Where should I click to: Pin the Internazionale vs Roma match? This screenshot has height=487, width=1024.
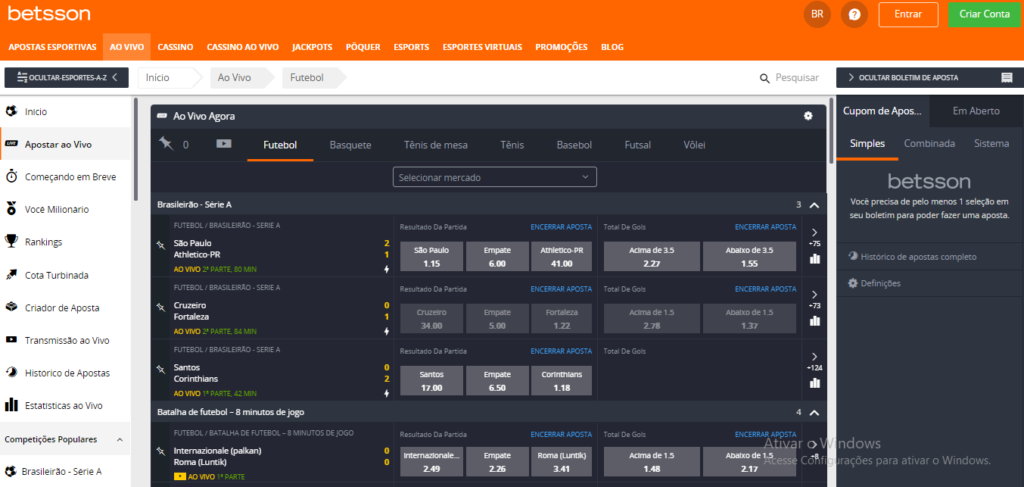pyautogui.click(x=161, y=451)
